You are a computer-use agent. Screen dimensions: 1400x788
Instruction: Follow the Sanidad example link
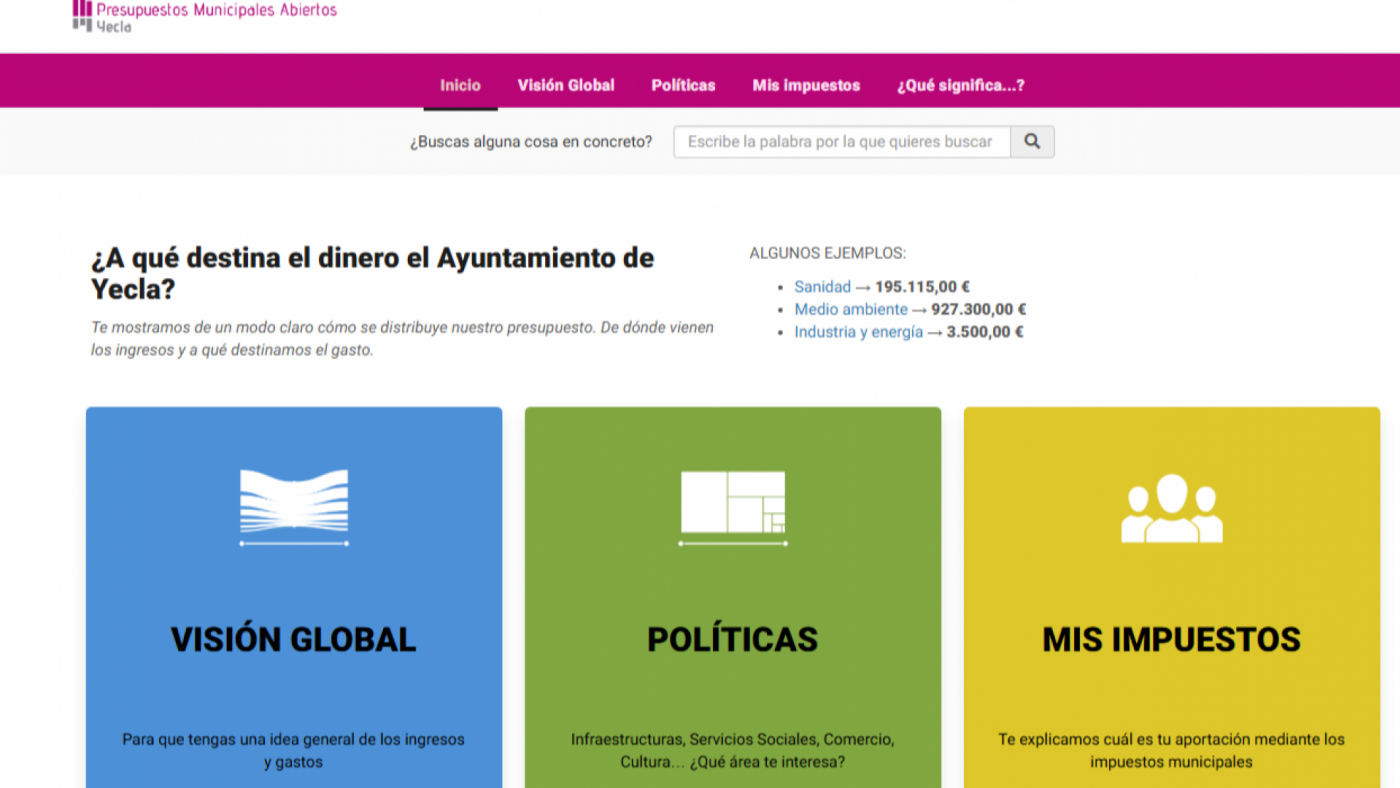point(822,287)
